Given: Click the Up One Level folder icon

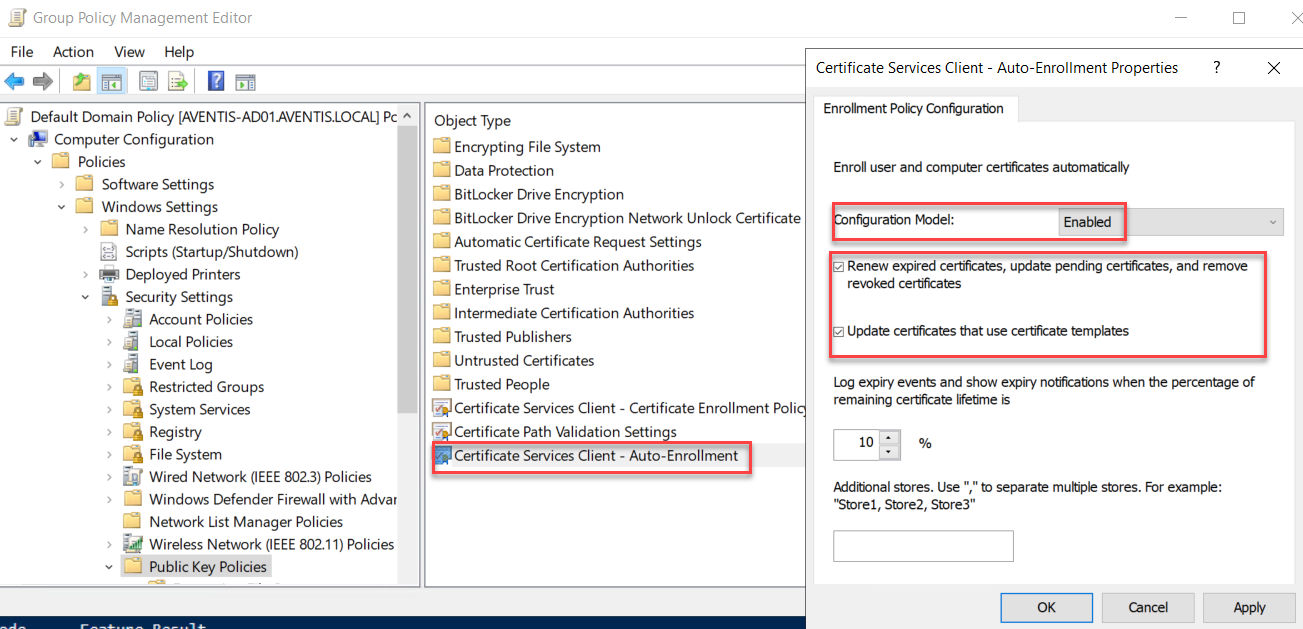Looking at the screenshot, I should coord(81,81).
